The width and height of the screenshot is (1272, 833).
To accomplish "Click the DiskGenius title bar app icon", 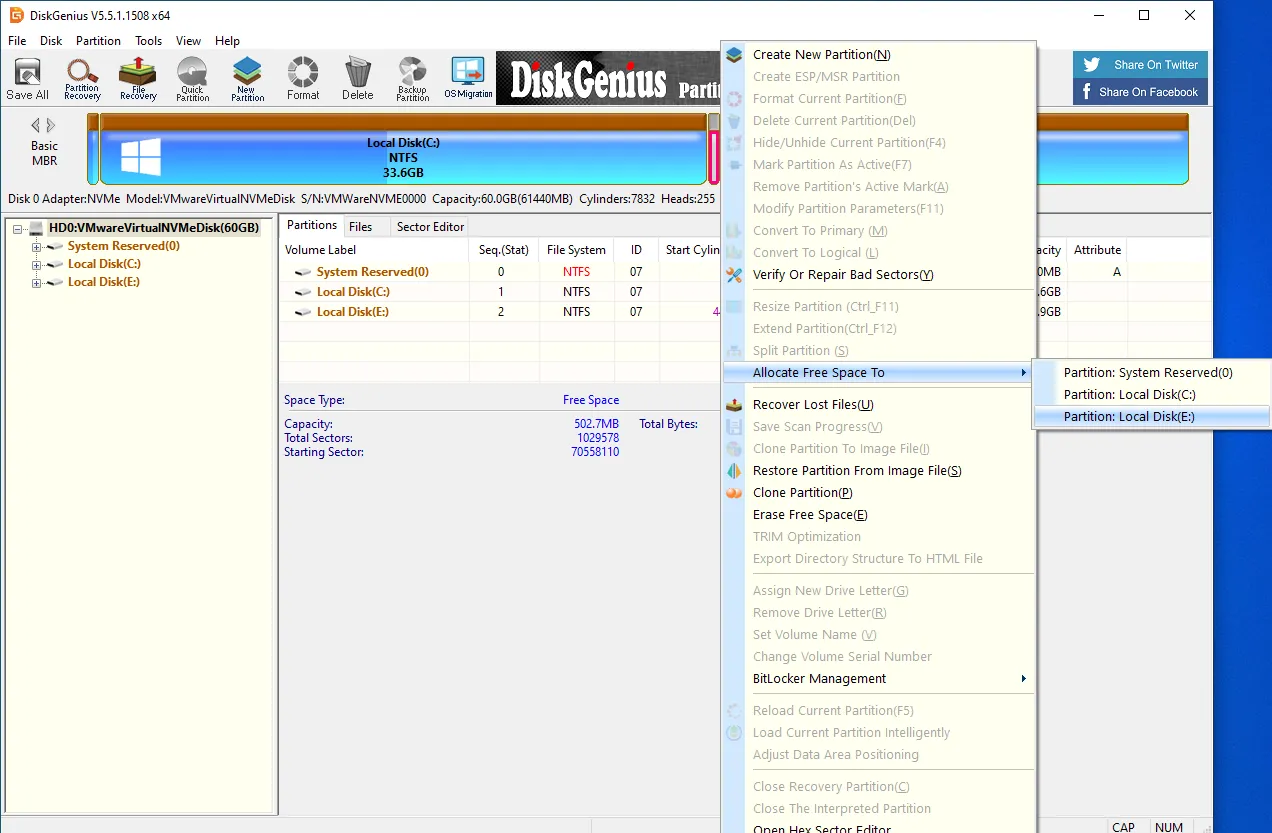I will click(16, 15).
